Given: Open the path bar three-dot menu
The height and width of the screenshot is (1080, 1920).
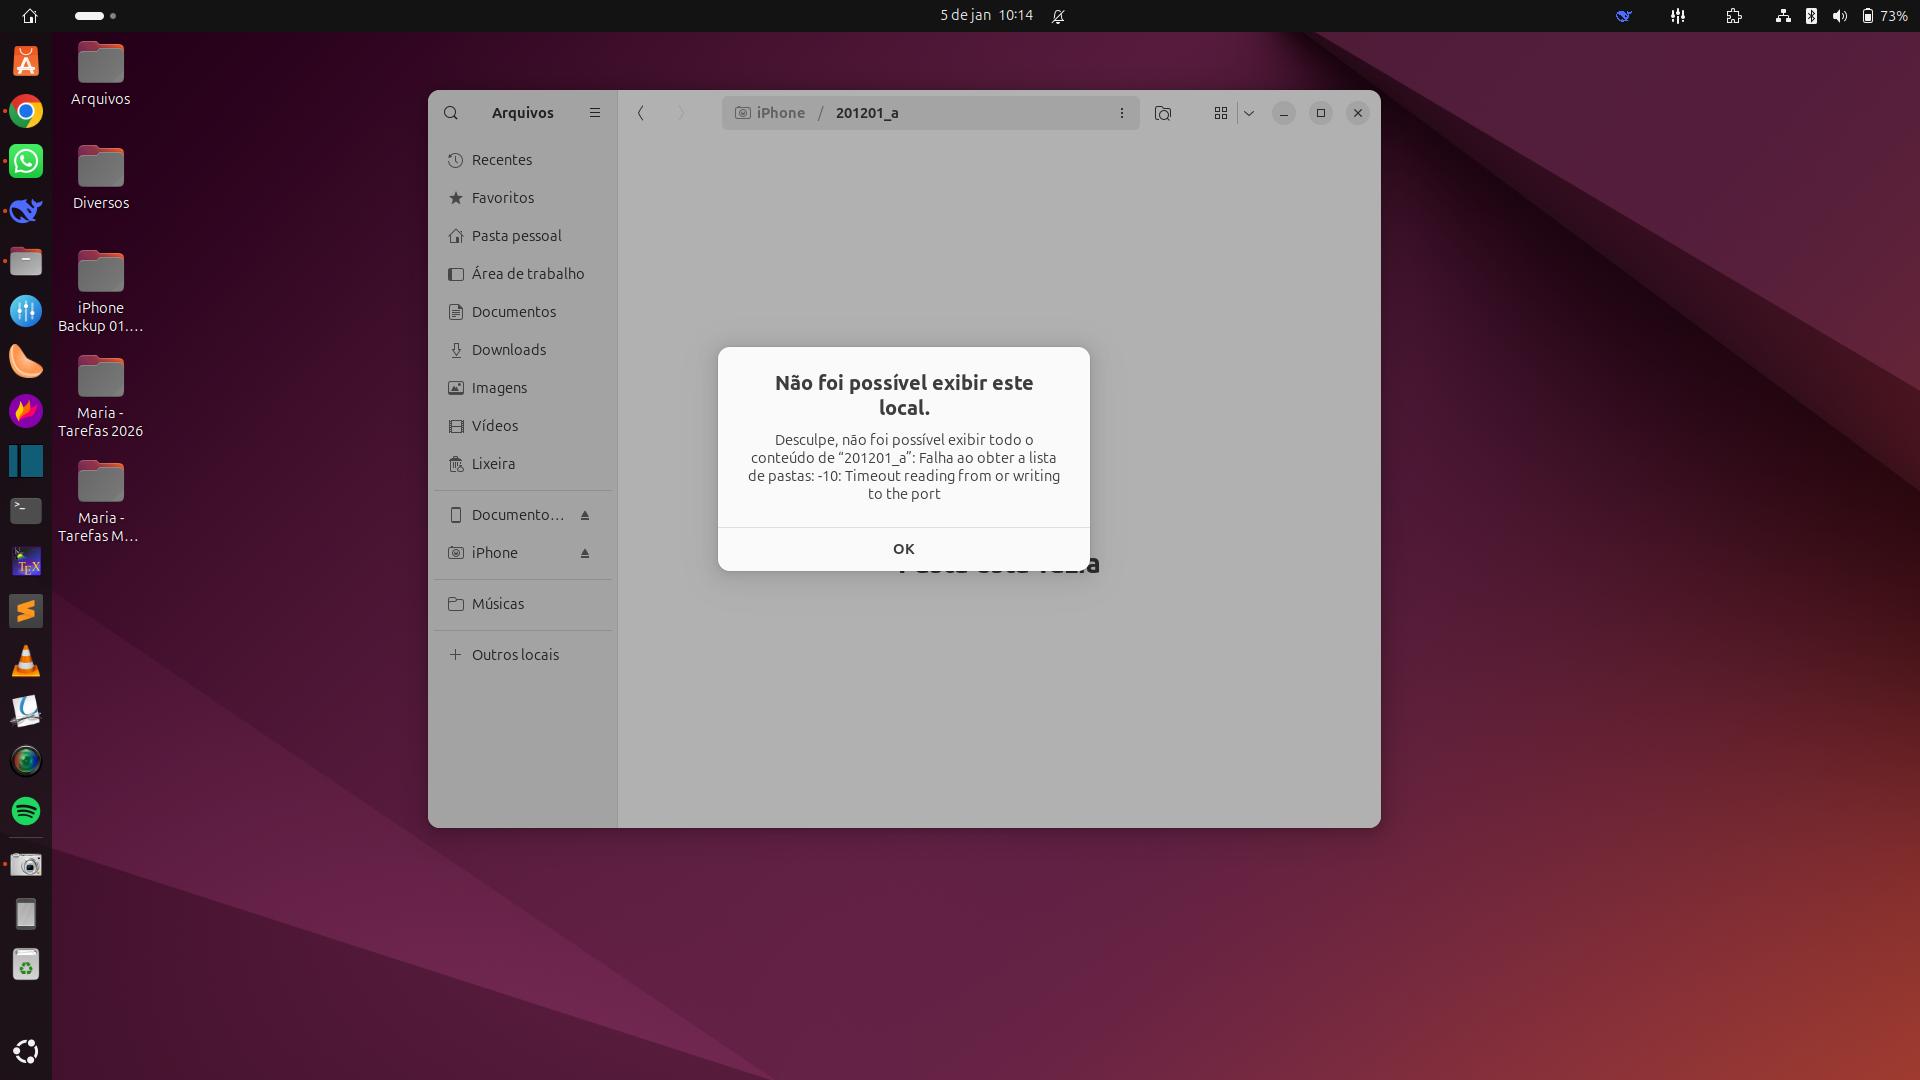Looking at the screenshot, I should coord(1121,113).
